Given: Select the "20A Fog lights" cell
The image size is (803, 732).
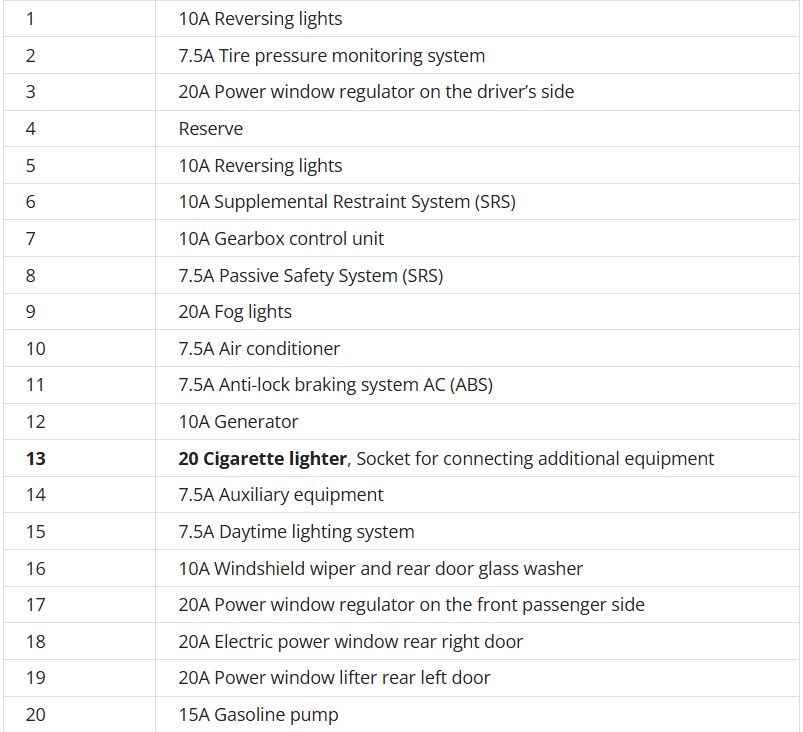Looking at the screenshot, I should click(x=235, y=312).
